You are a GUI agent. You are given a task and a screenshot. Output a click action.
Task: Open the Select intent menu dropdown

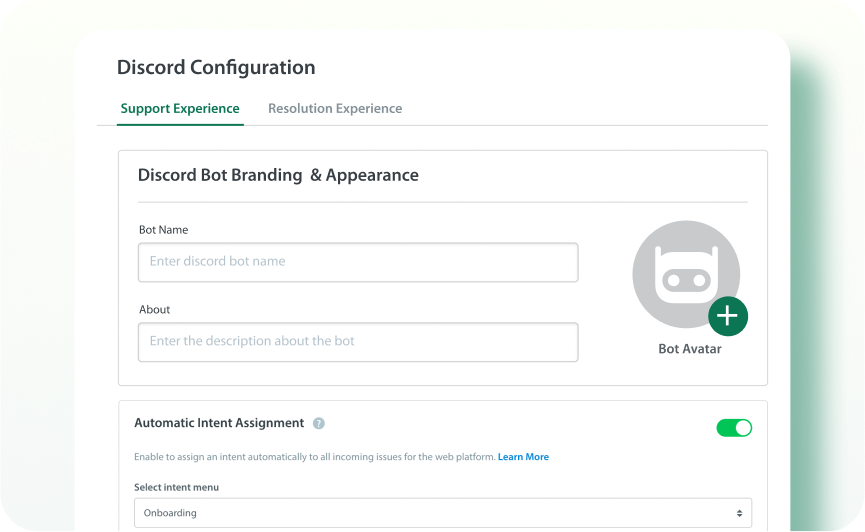(x=442, y=513)
